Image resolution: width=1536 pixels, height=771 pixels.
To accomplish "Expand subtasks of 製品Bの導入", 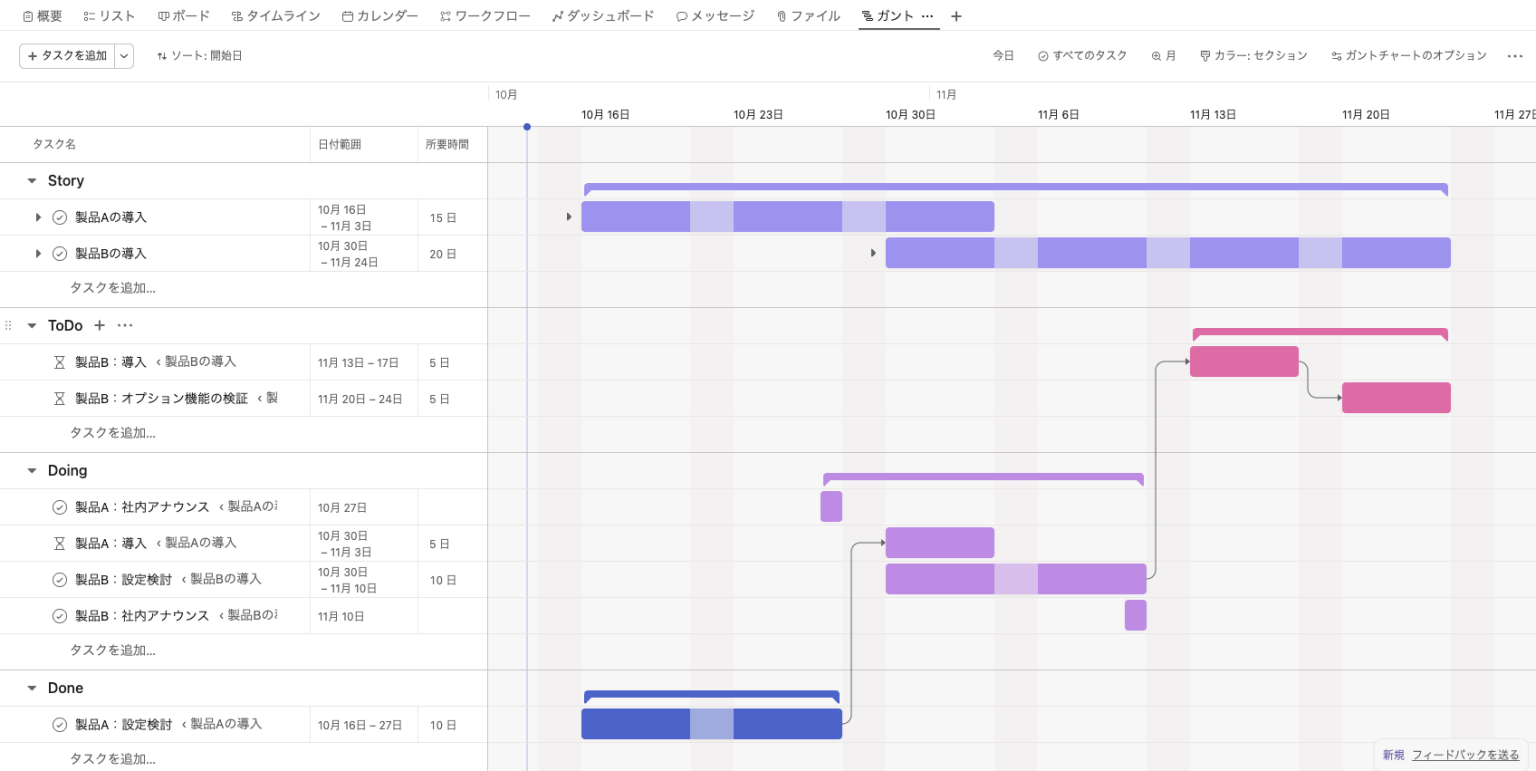I will (x=38, y=253).
